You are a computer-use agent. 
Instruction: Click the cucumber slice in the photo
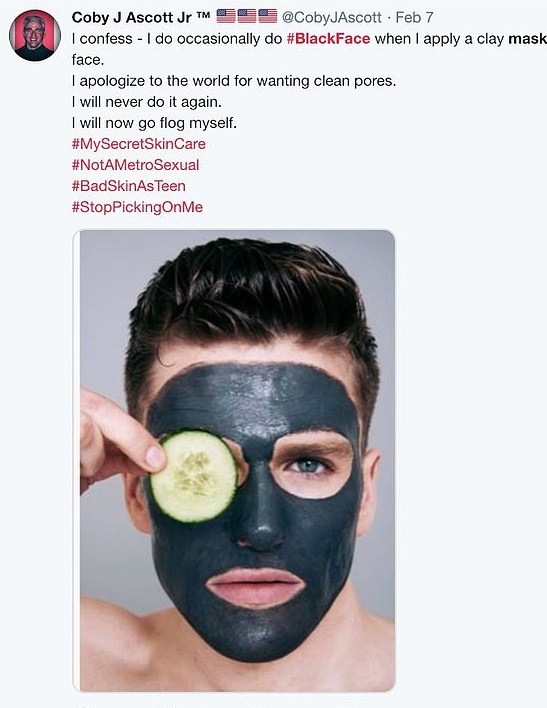194,476
